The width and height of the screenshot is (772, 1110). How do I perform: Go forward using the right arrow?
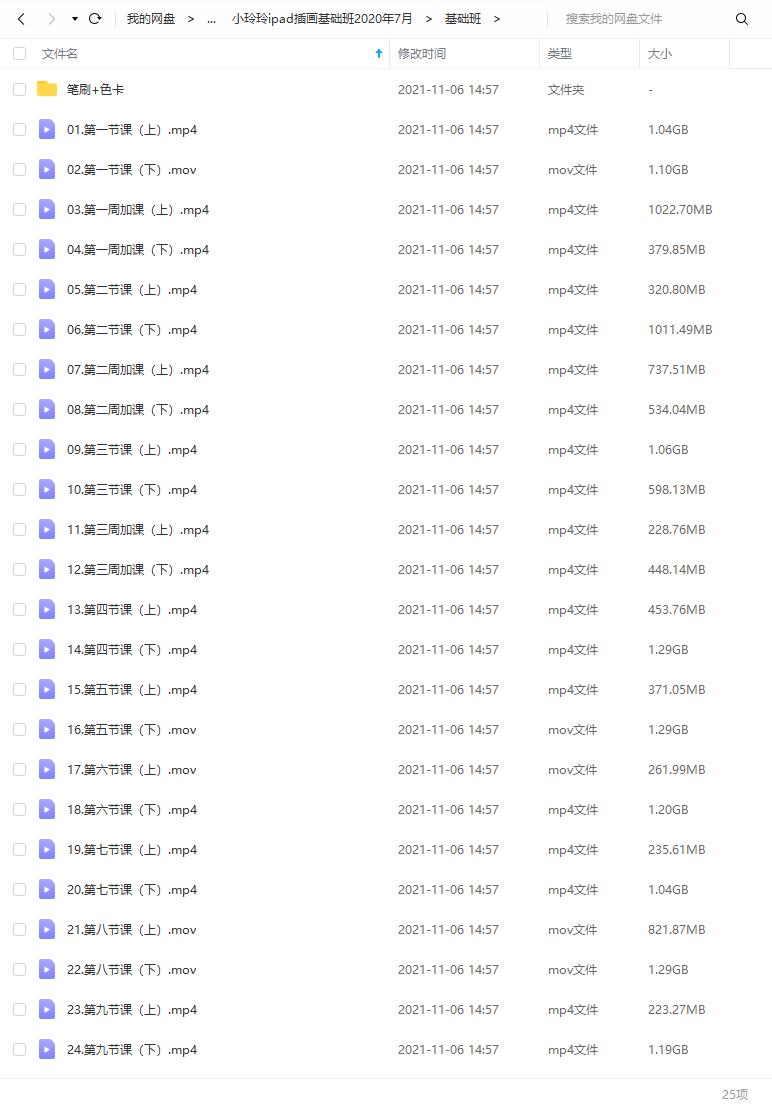[x=51, y=19]
